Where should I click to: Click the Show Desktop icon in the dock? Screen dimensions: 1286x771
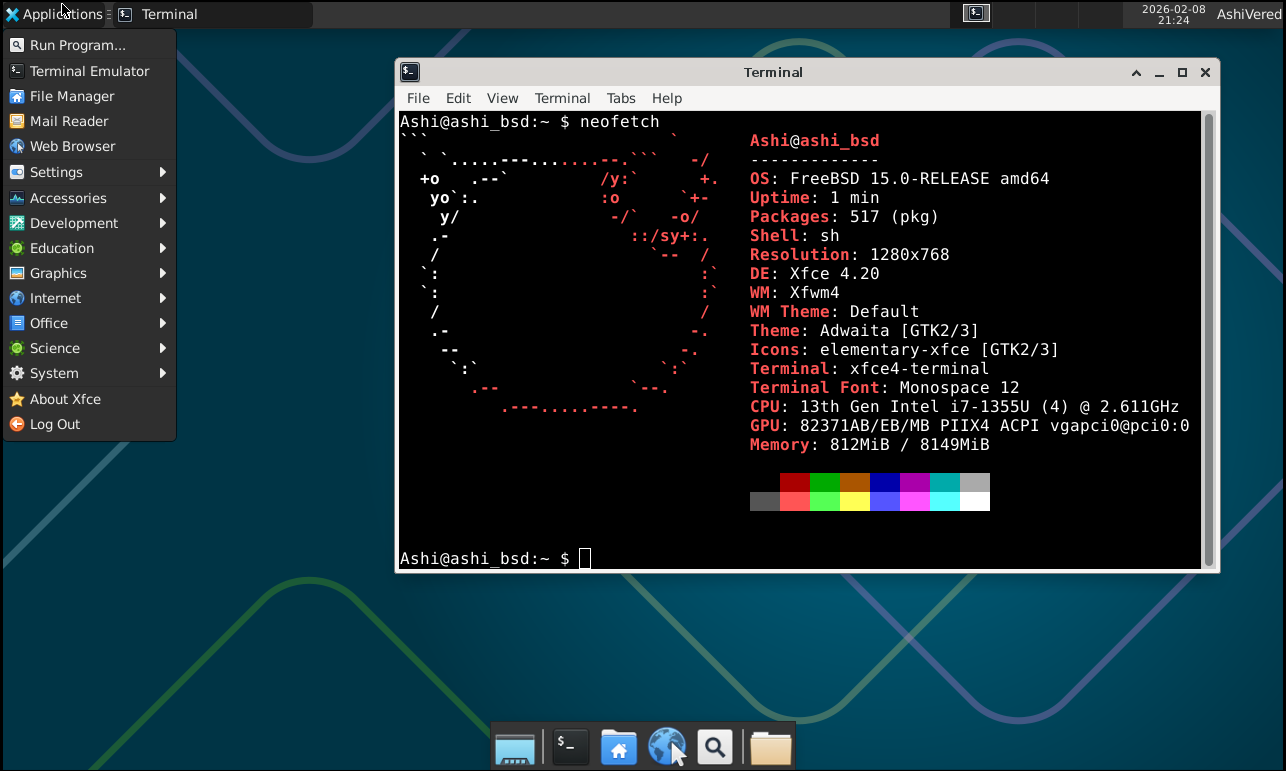tap(515, 747)
